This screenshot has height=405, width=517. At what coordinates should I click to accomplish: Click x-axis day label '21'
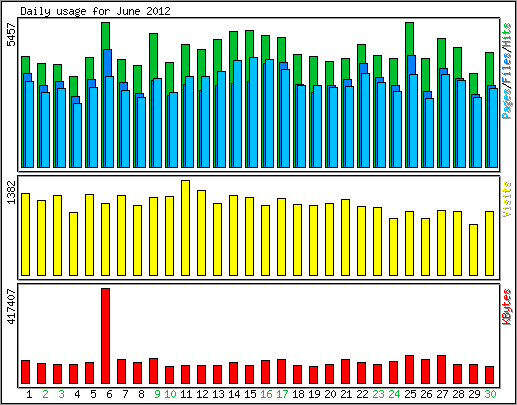pos(346,394)
